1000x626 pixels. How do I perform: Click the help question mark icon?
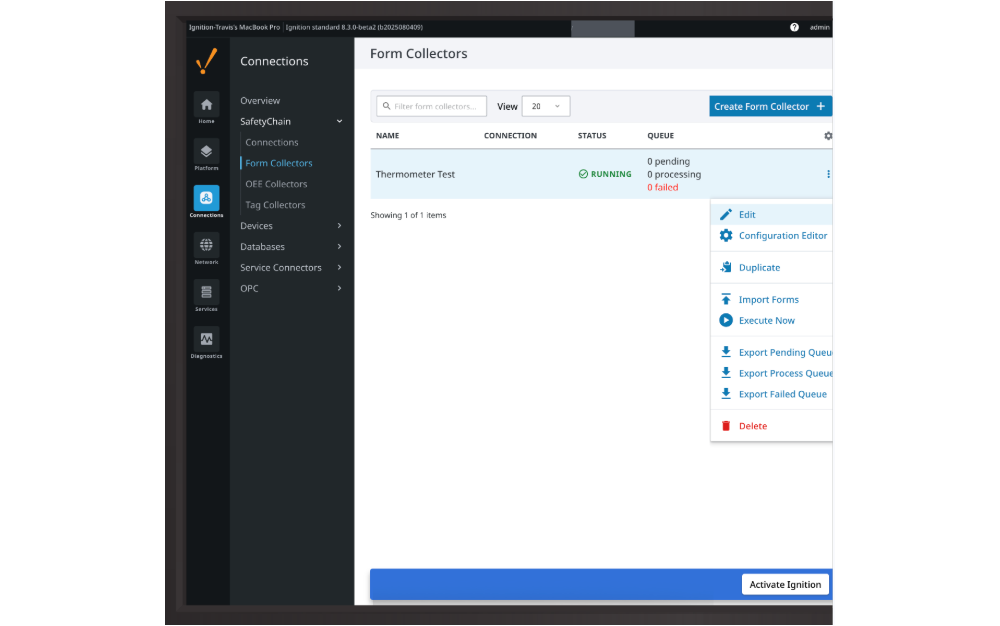794,27
